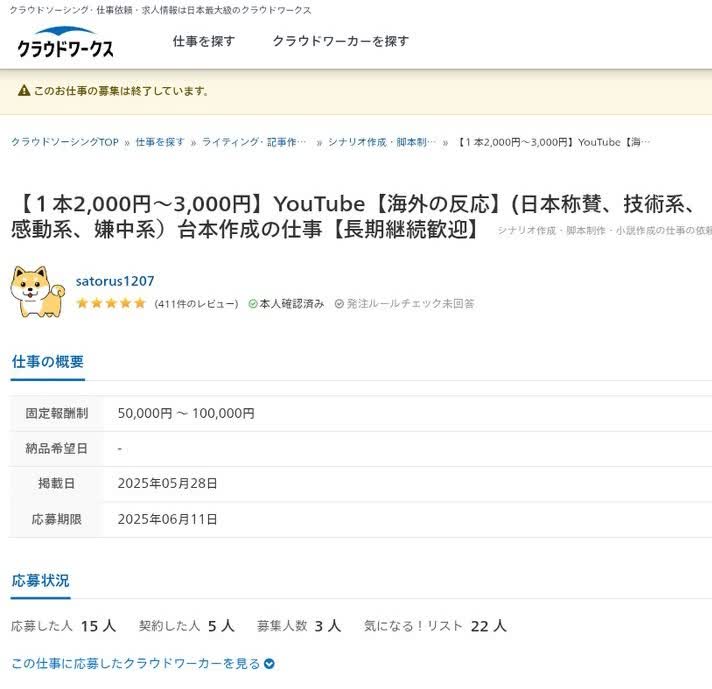Open ライティング・記事作成 breadcrumb category
This screenshot has height=689, width=712.
pos(254,142)
